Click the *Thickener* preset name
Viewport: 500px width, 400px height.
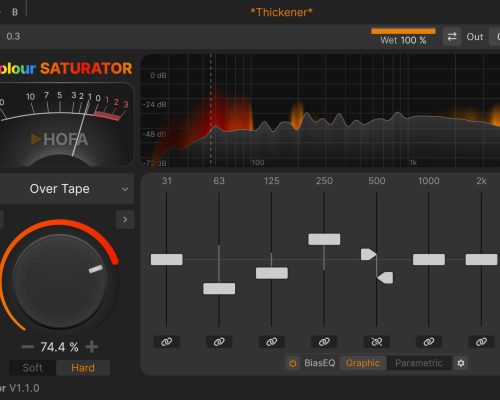(281, 12)
